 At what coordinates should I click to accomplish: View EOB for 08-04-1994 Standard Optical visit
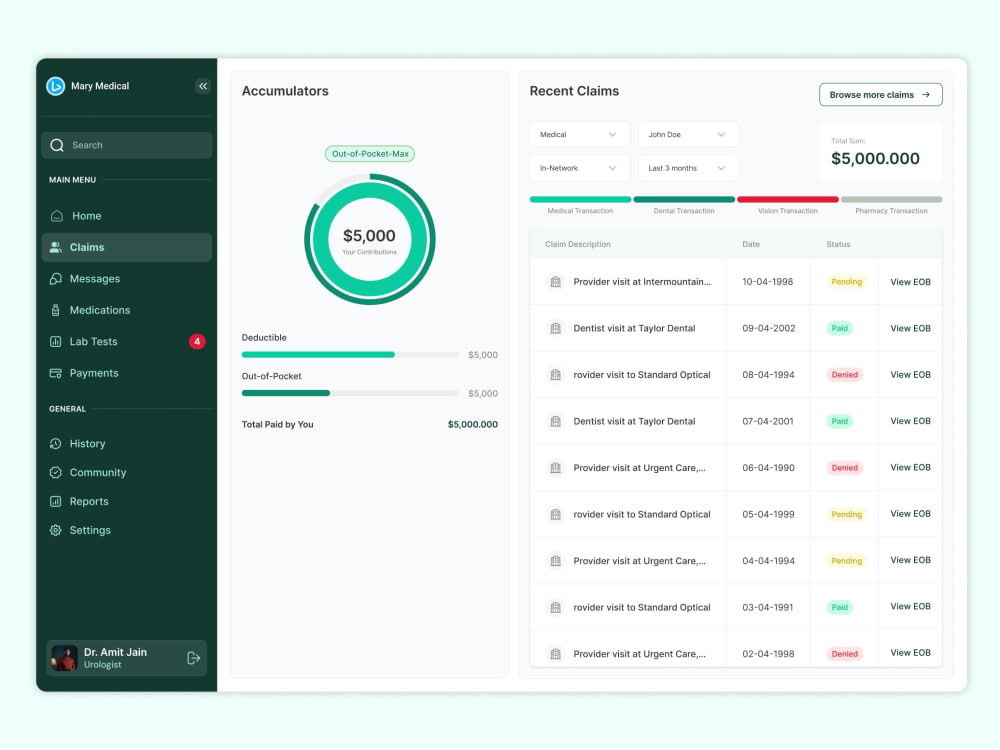pyautogui.click(x=910, y=374)
